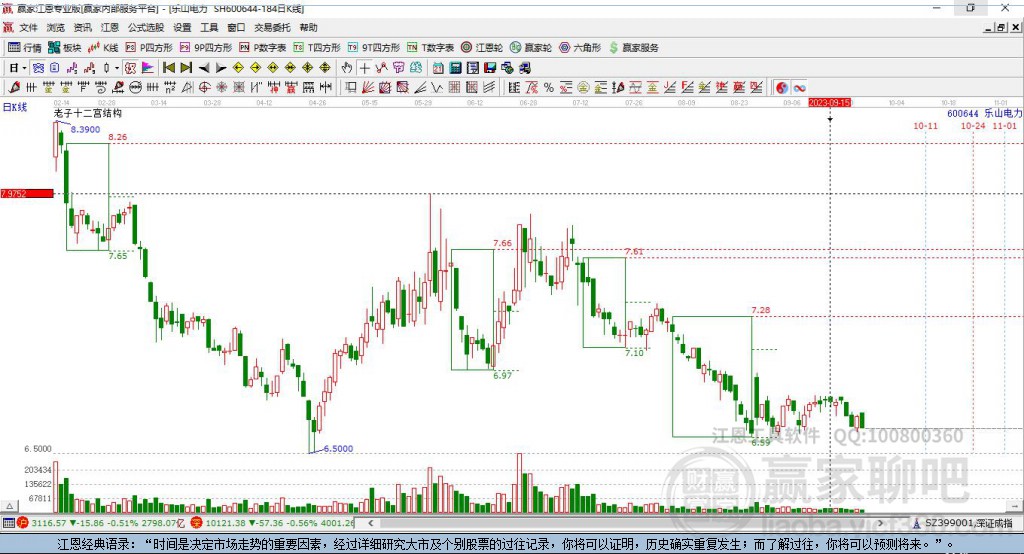Open the 江恩轮 Gann wheel
This screenshot has width=1024, height=554.
click(x=482, y=48)
